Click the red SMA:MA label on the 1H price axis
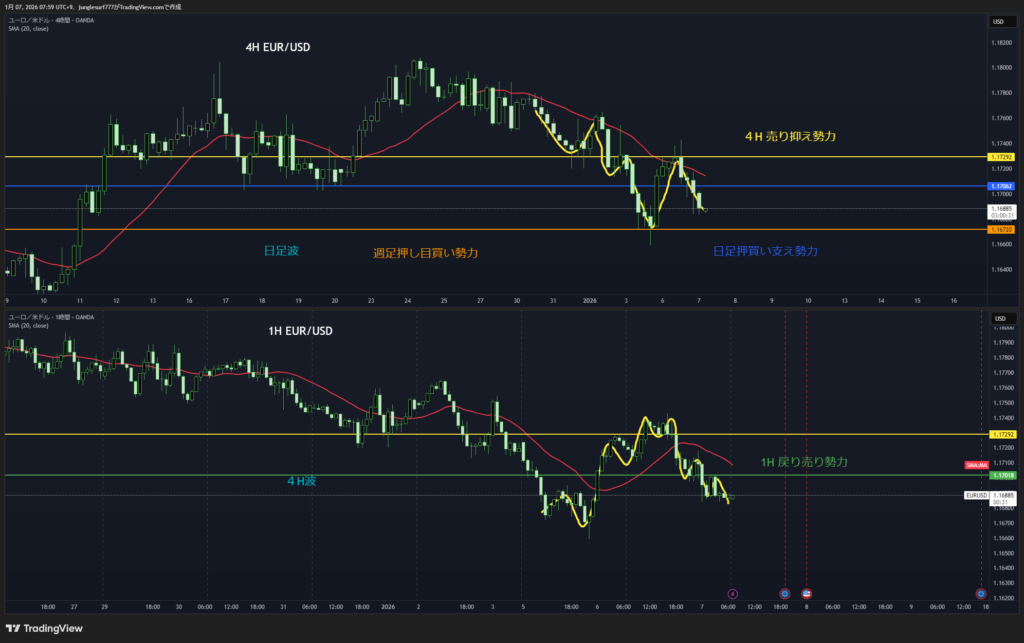This screenshot has width=1024, height=643. pyautogui.click(x=977, y=466)
